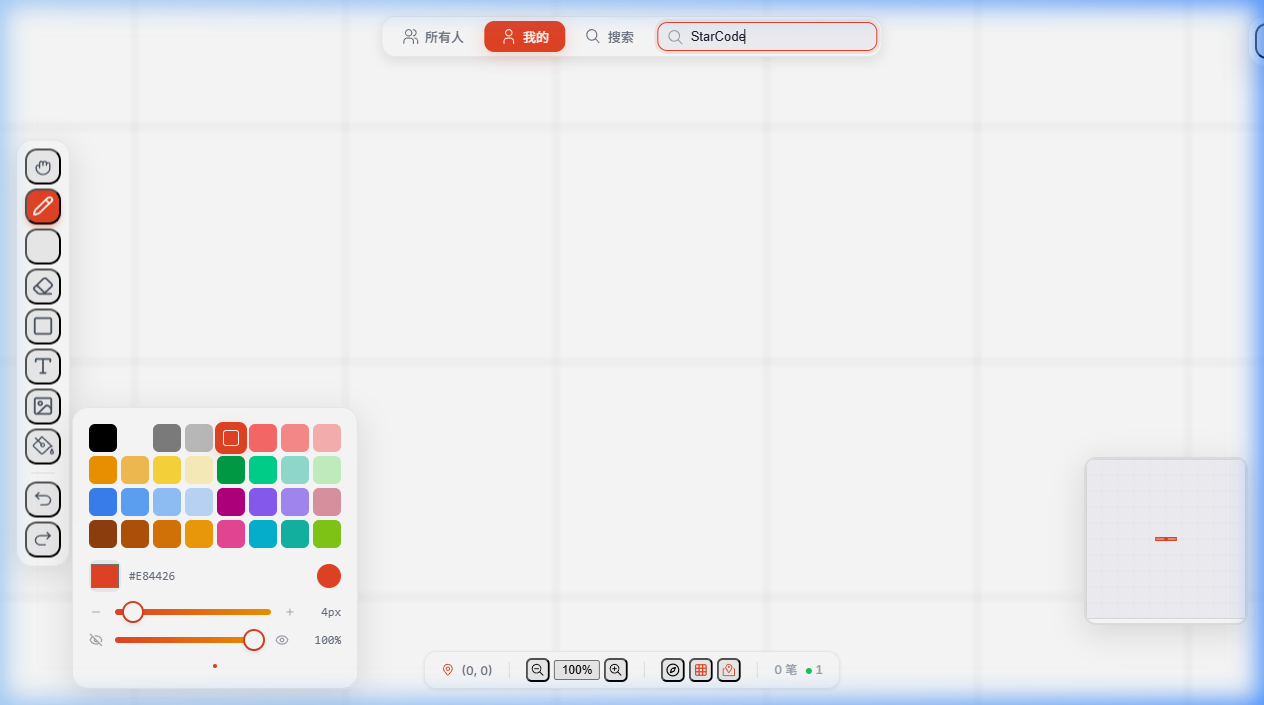Click the open eye full opacity icon
This screenshot has height=705, width=1264.
coord(282,640)
